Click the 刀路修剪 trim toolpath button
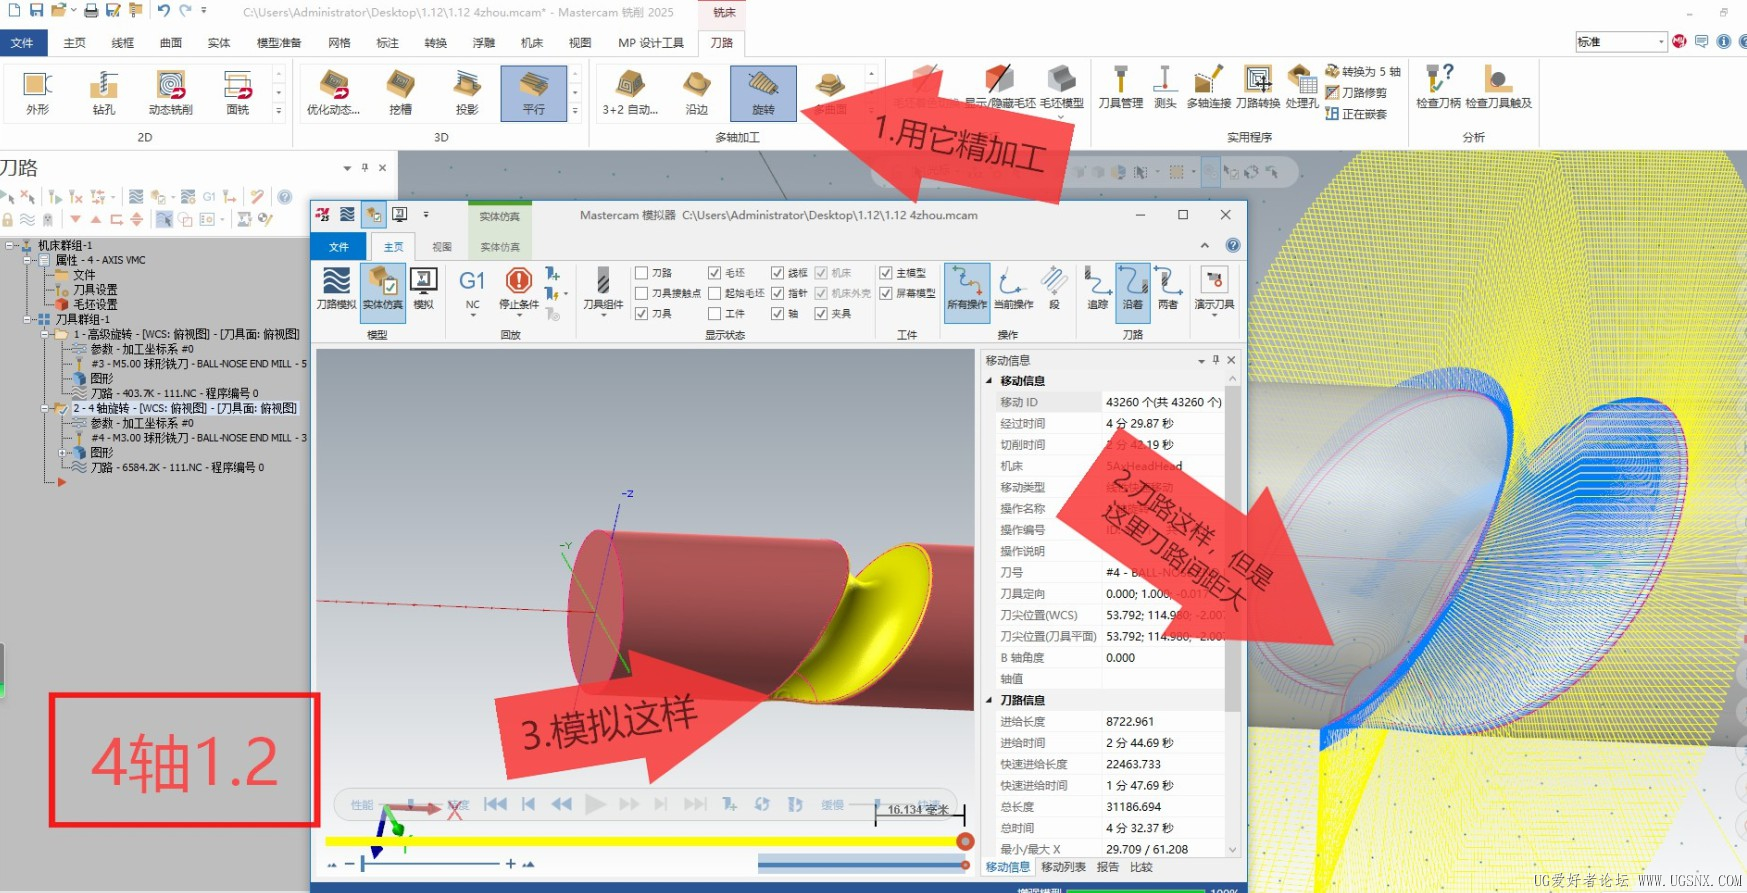This screenshot has height=893, width=1747. [x=1355, y=93]
